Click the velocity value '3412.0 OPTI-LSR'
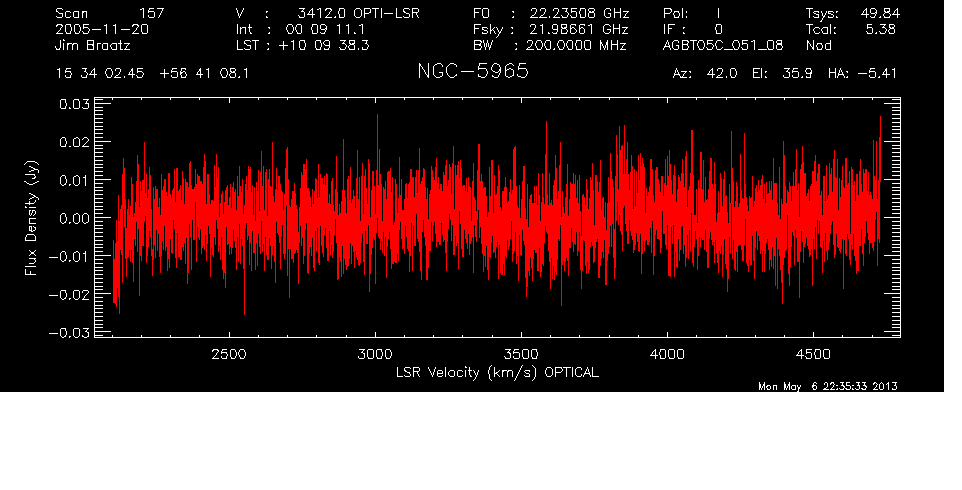The image size is (962, 490). click(358, 13)
